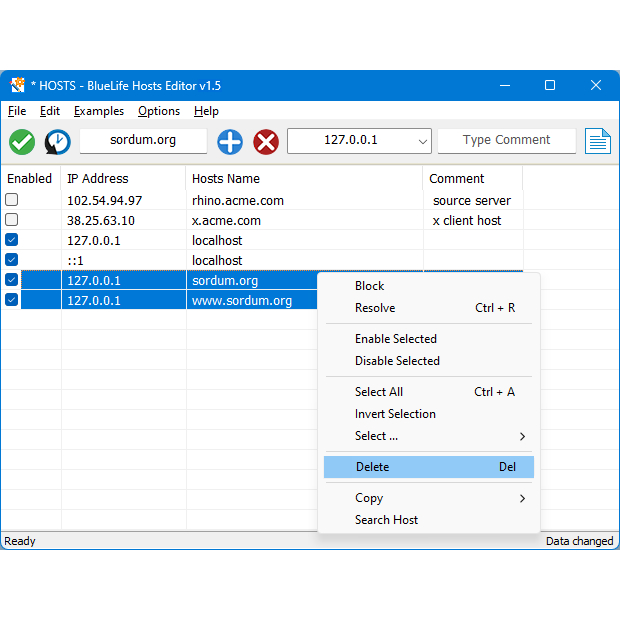The height and width of the screenshot is (620, 620).
Task: Choose Select All in context menu
Action: [x=429, y=392]
